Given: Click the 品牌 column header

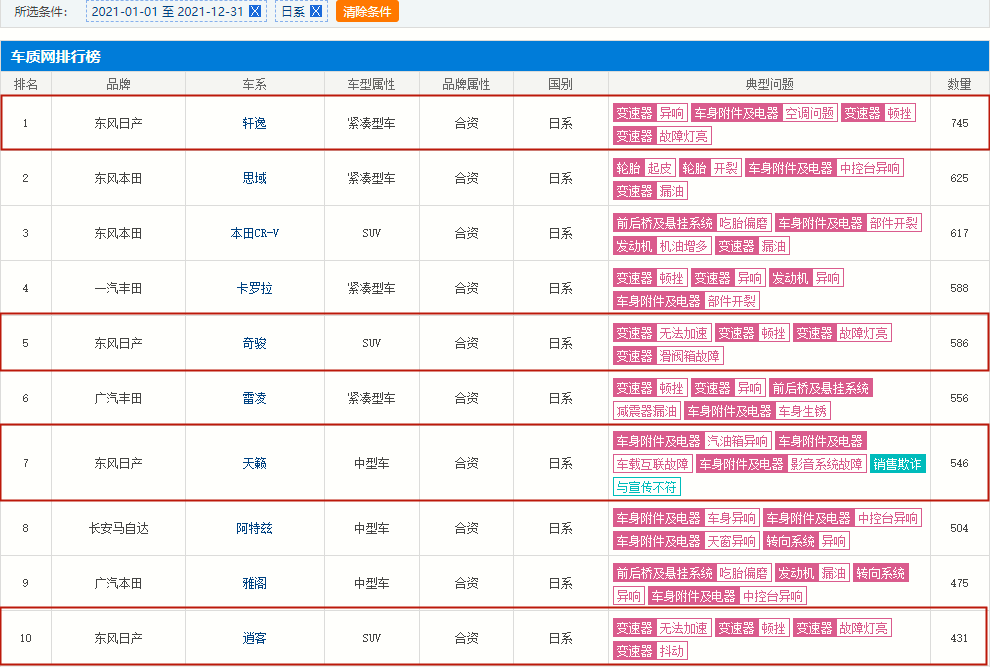Looking at the screenshot, I should click(118, 84).
